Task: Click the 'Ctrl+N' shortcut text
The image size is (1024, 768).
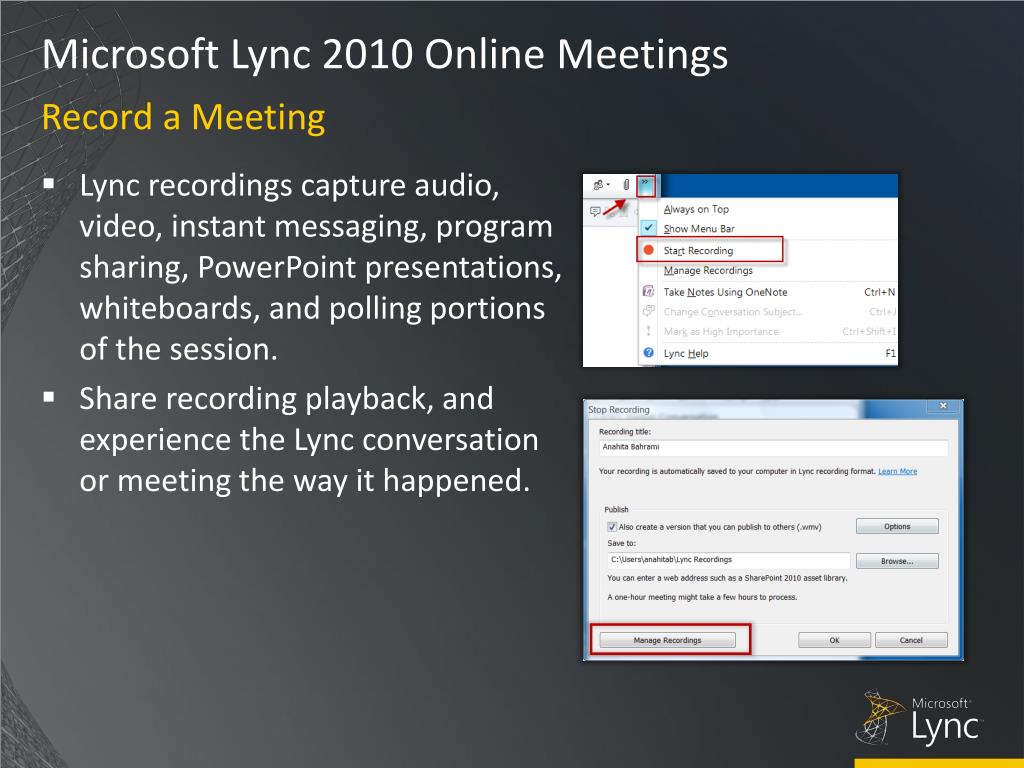Action: tap(880, 292)
